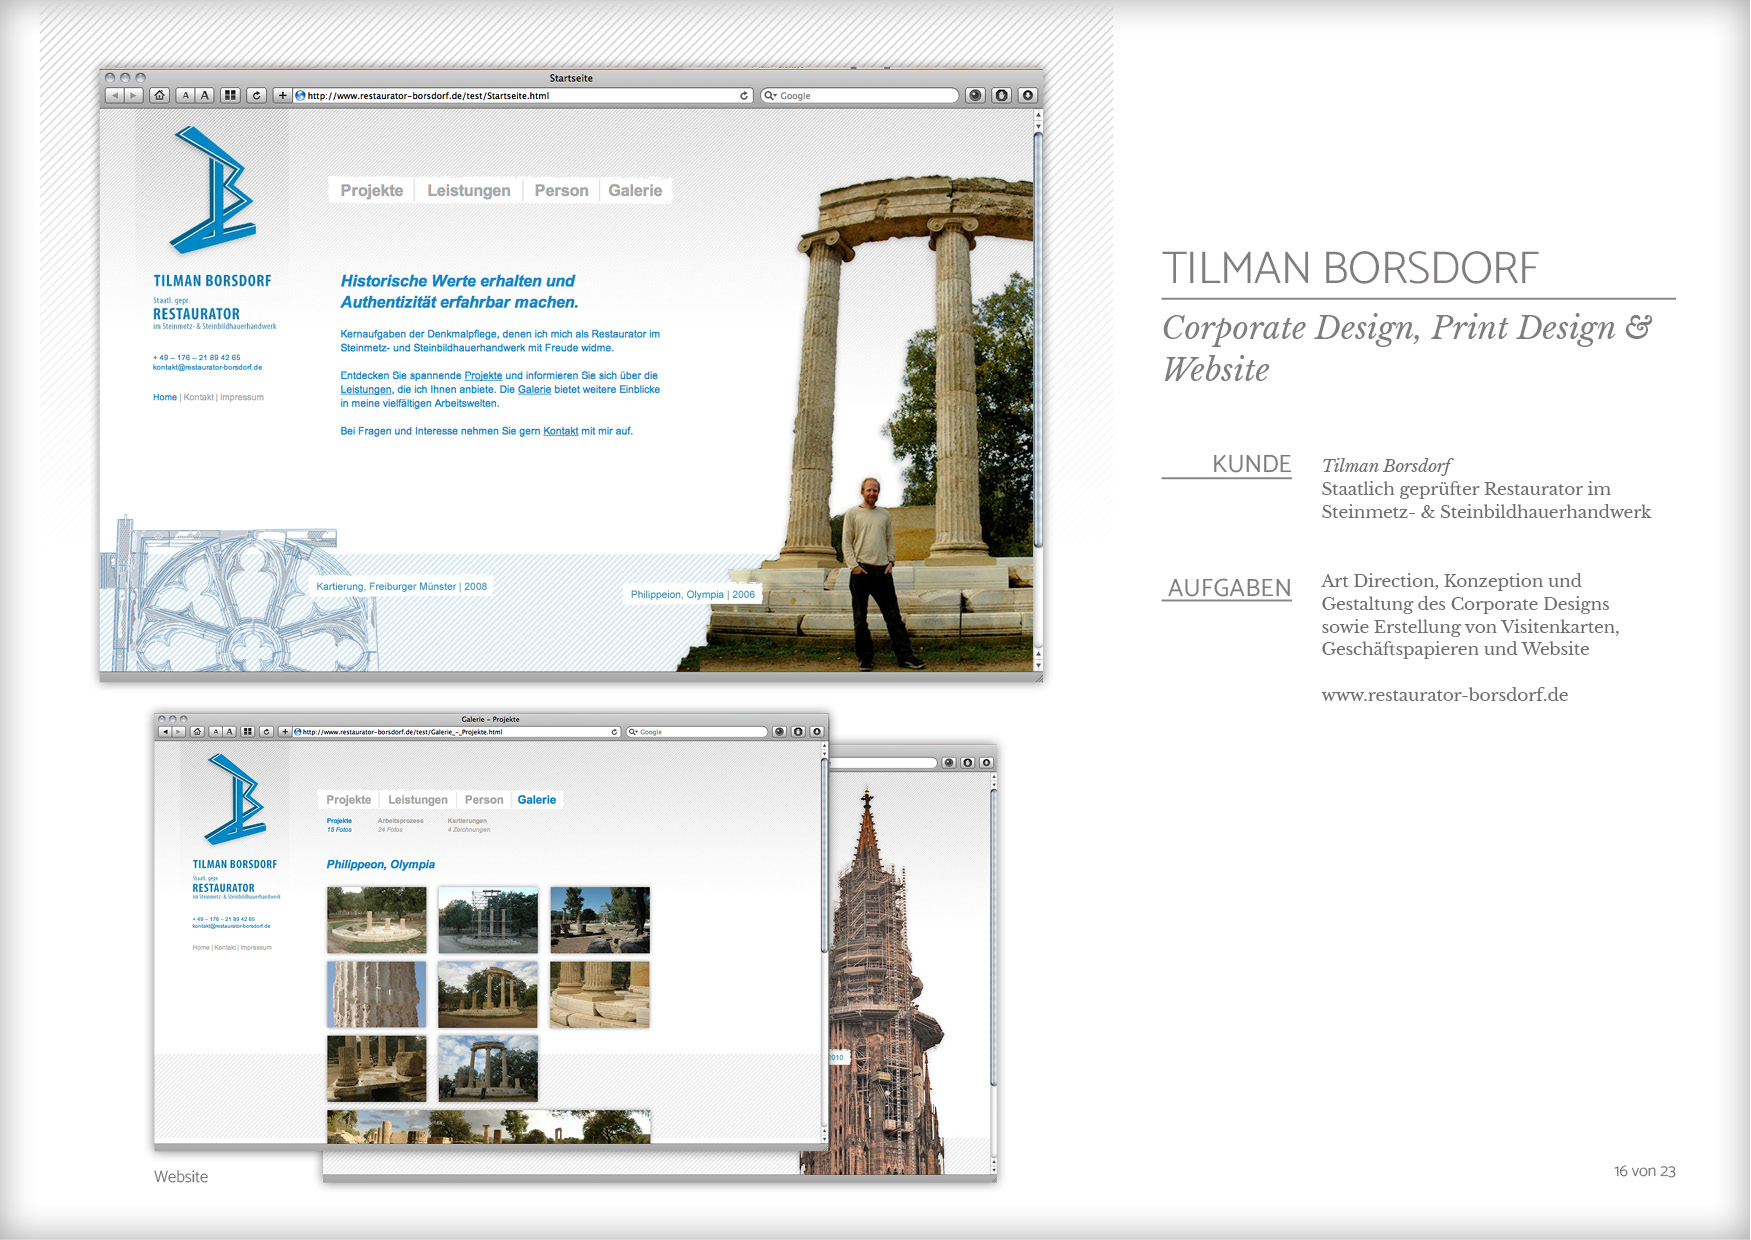Click the larger text size 'A' button in Startseite toolbar
The width and height of the screenshot is (1751, 1240).
pos(205,96)
